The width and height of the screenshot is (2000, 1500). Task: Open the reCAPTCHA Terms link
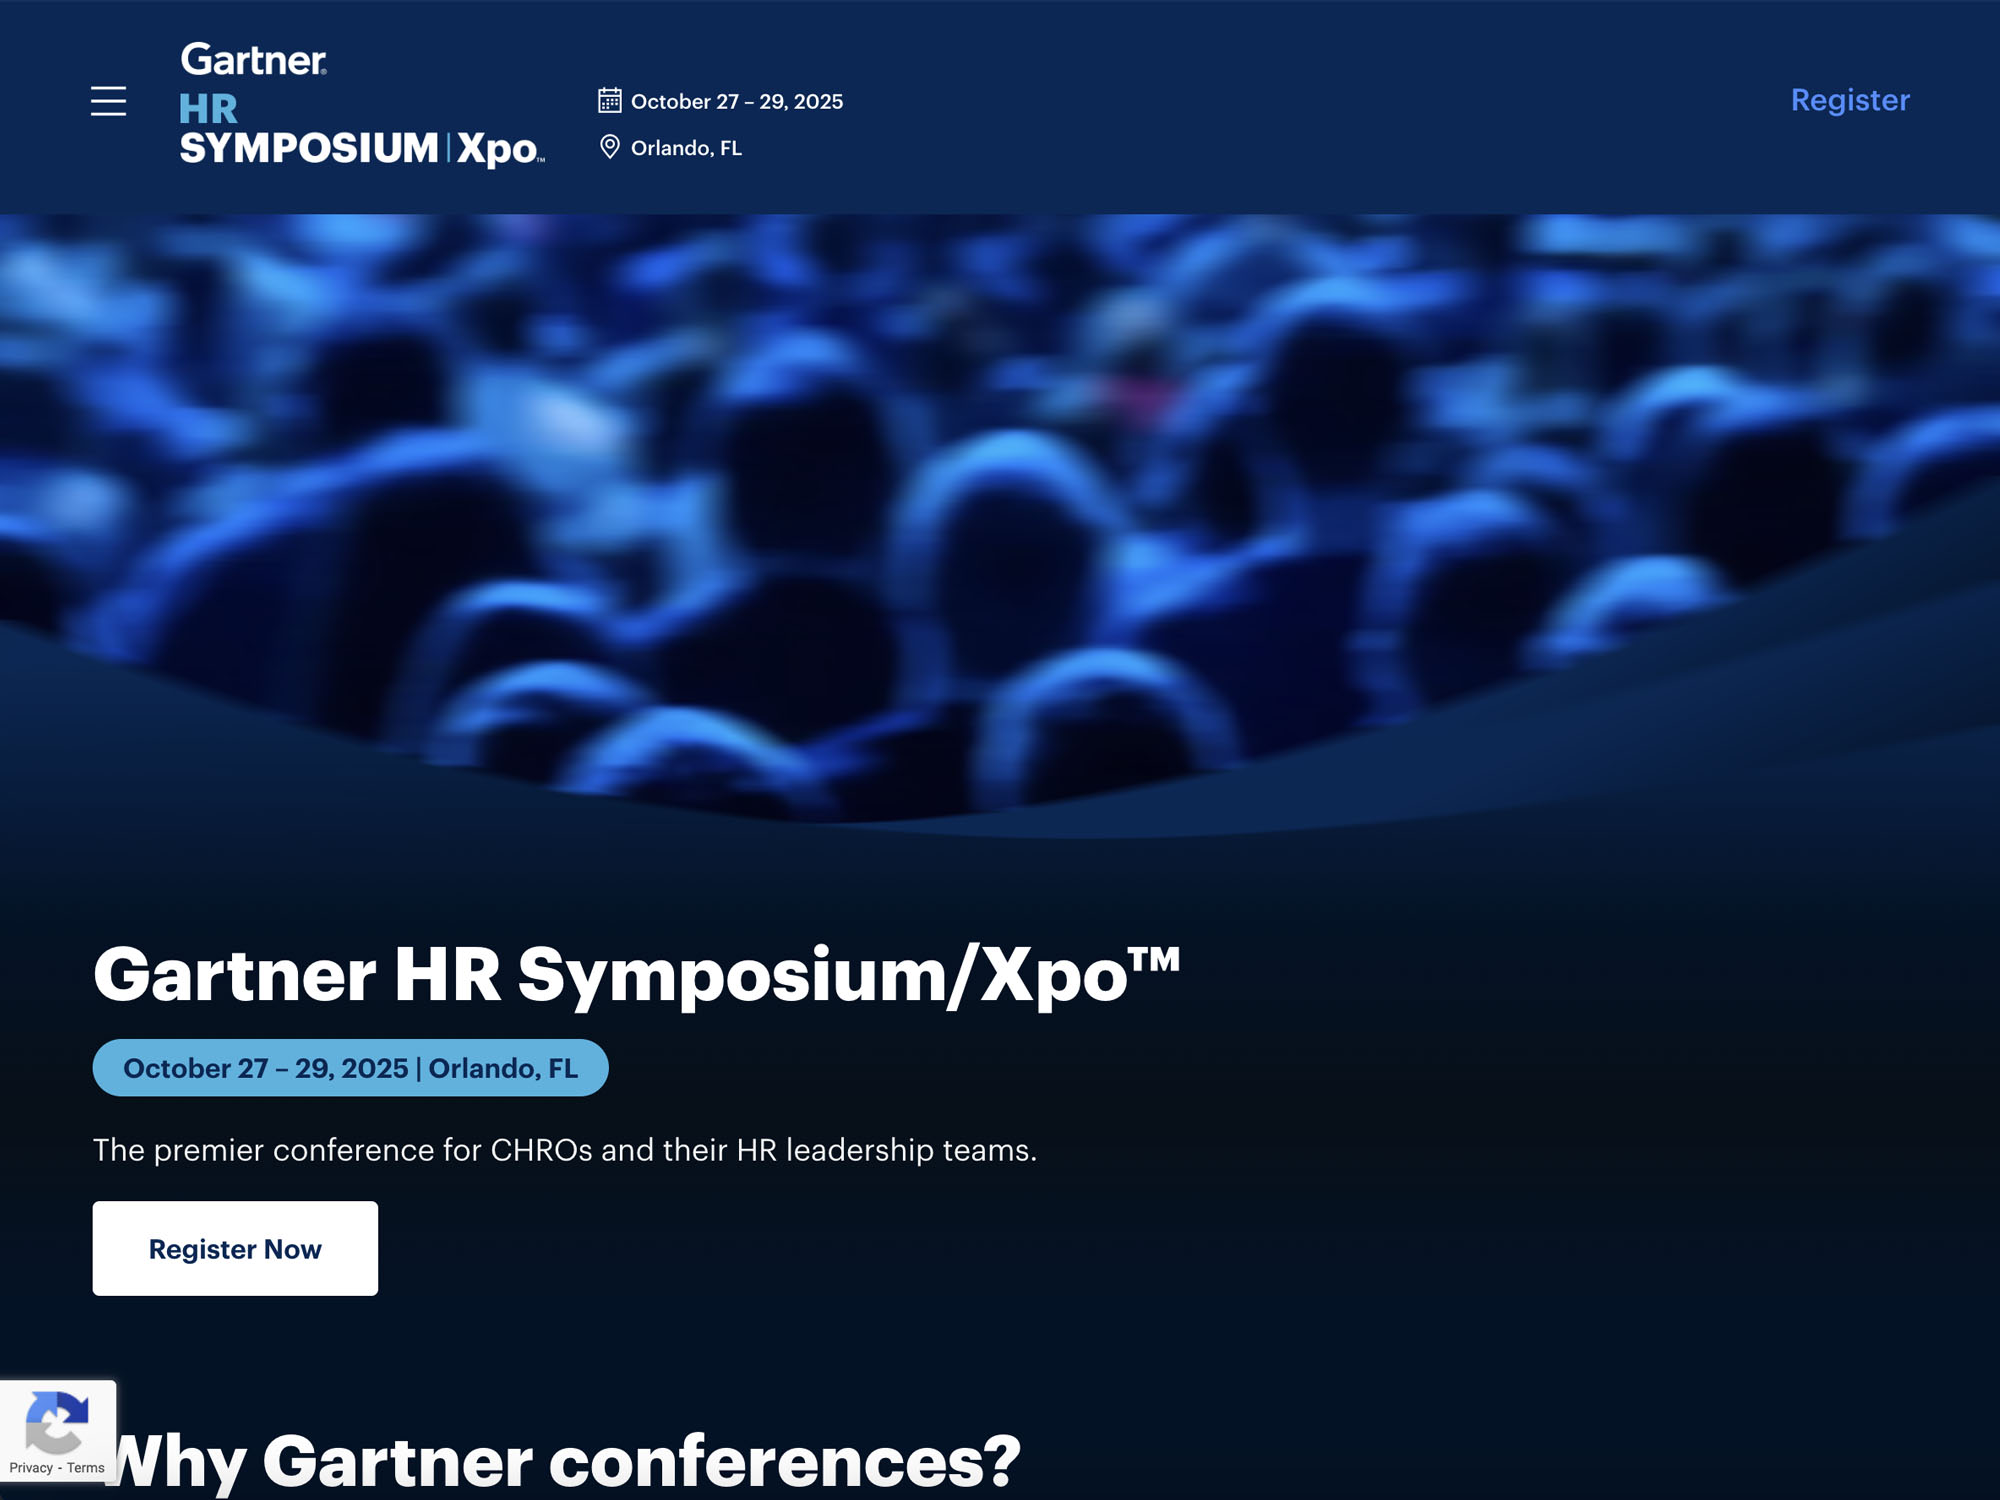coord(86,1467)
